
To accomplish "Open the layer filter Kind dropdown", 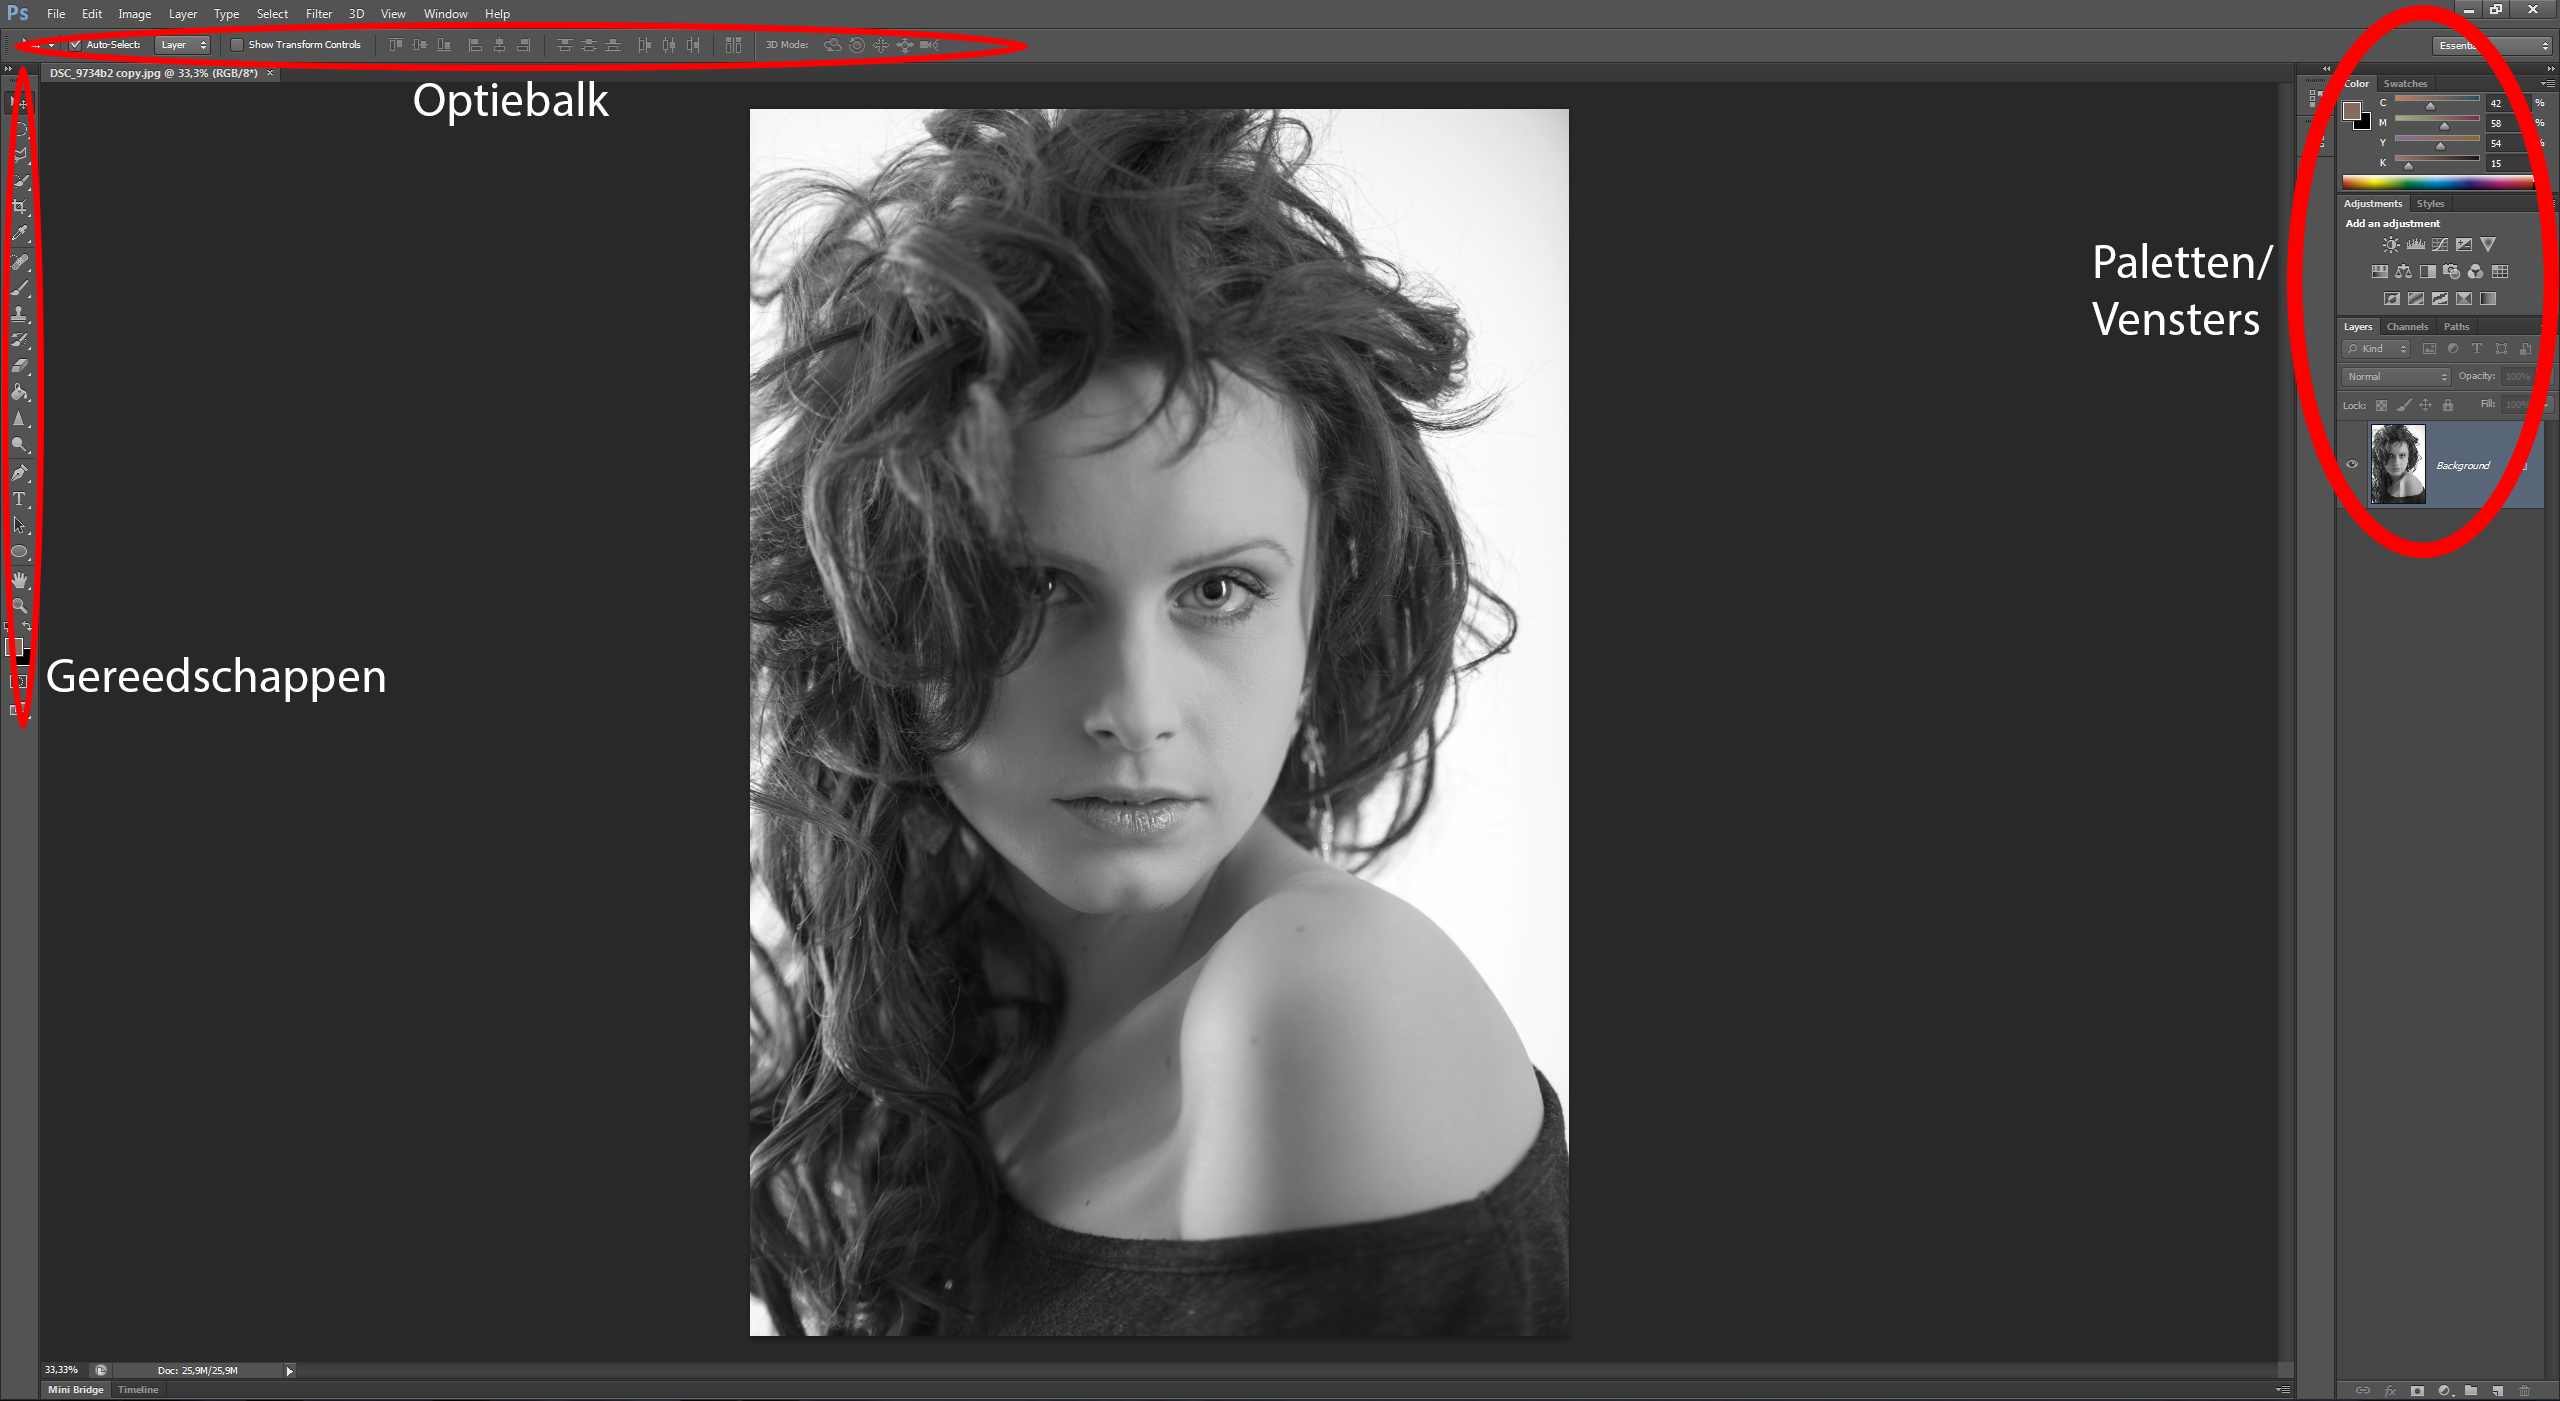I will [2376, 349].
